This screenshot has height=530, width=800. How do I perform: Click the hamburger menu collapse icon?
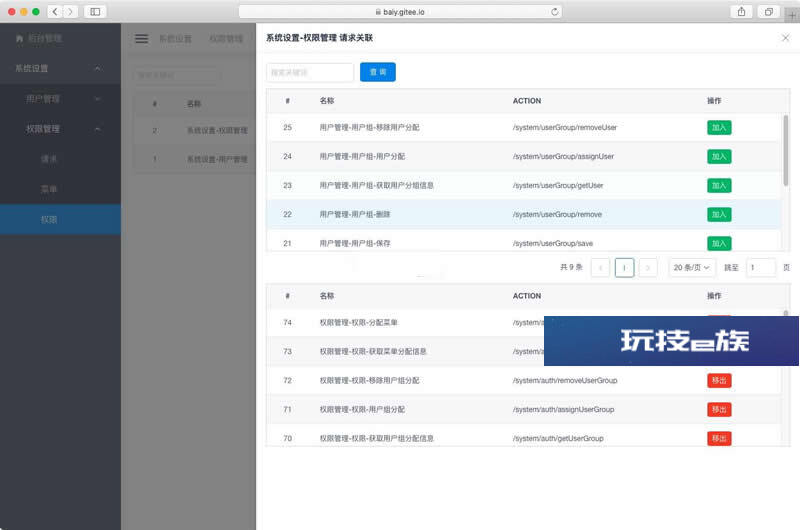tap(141, 39)
